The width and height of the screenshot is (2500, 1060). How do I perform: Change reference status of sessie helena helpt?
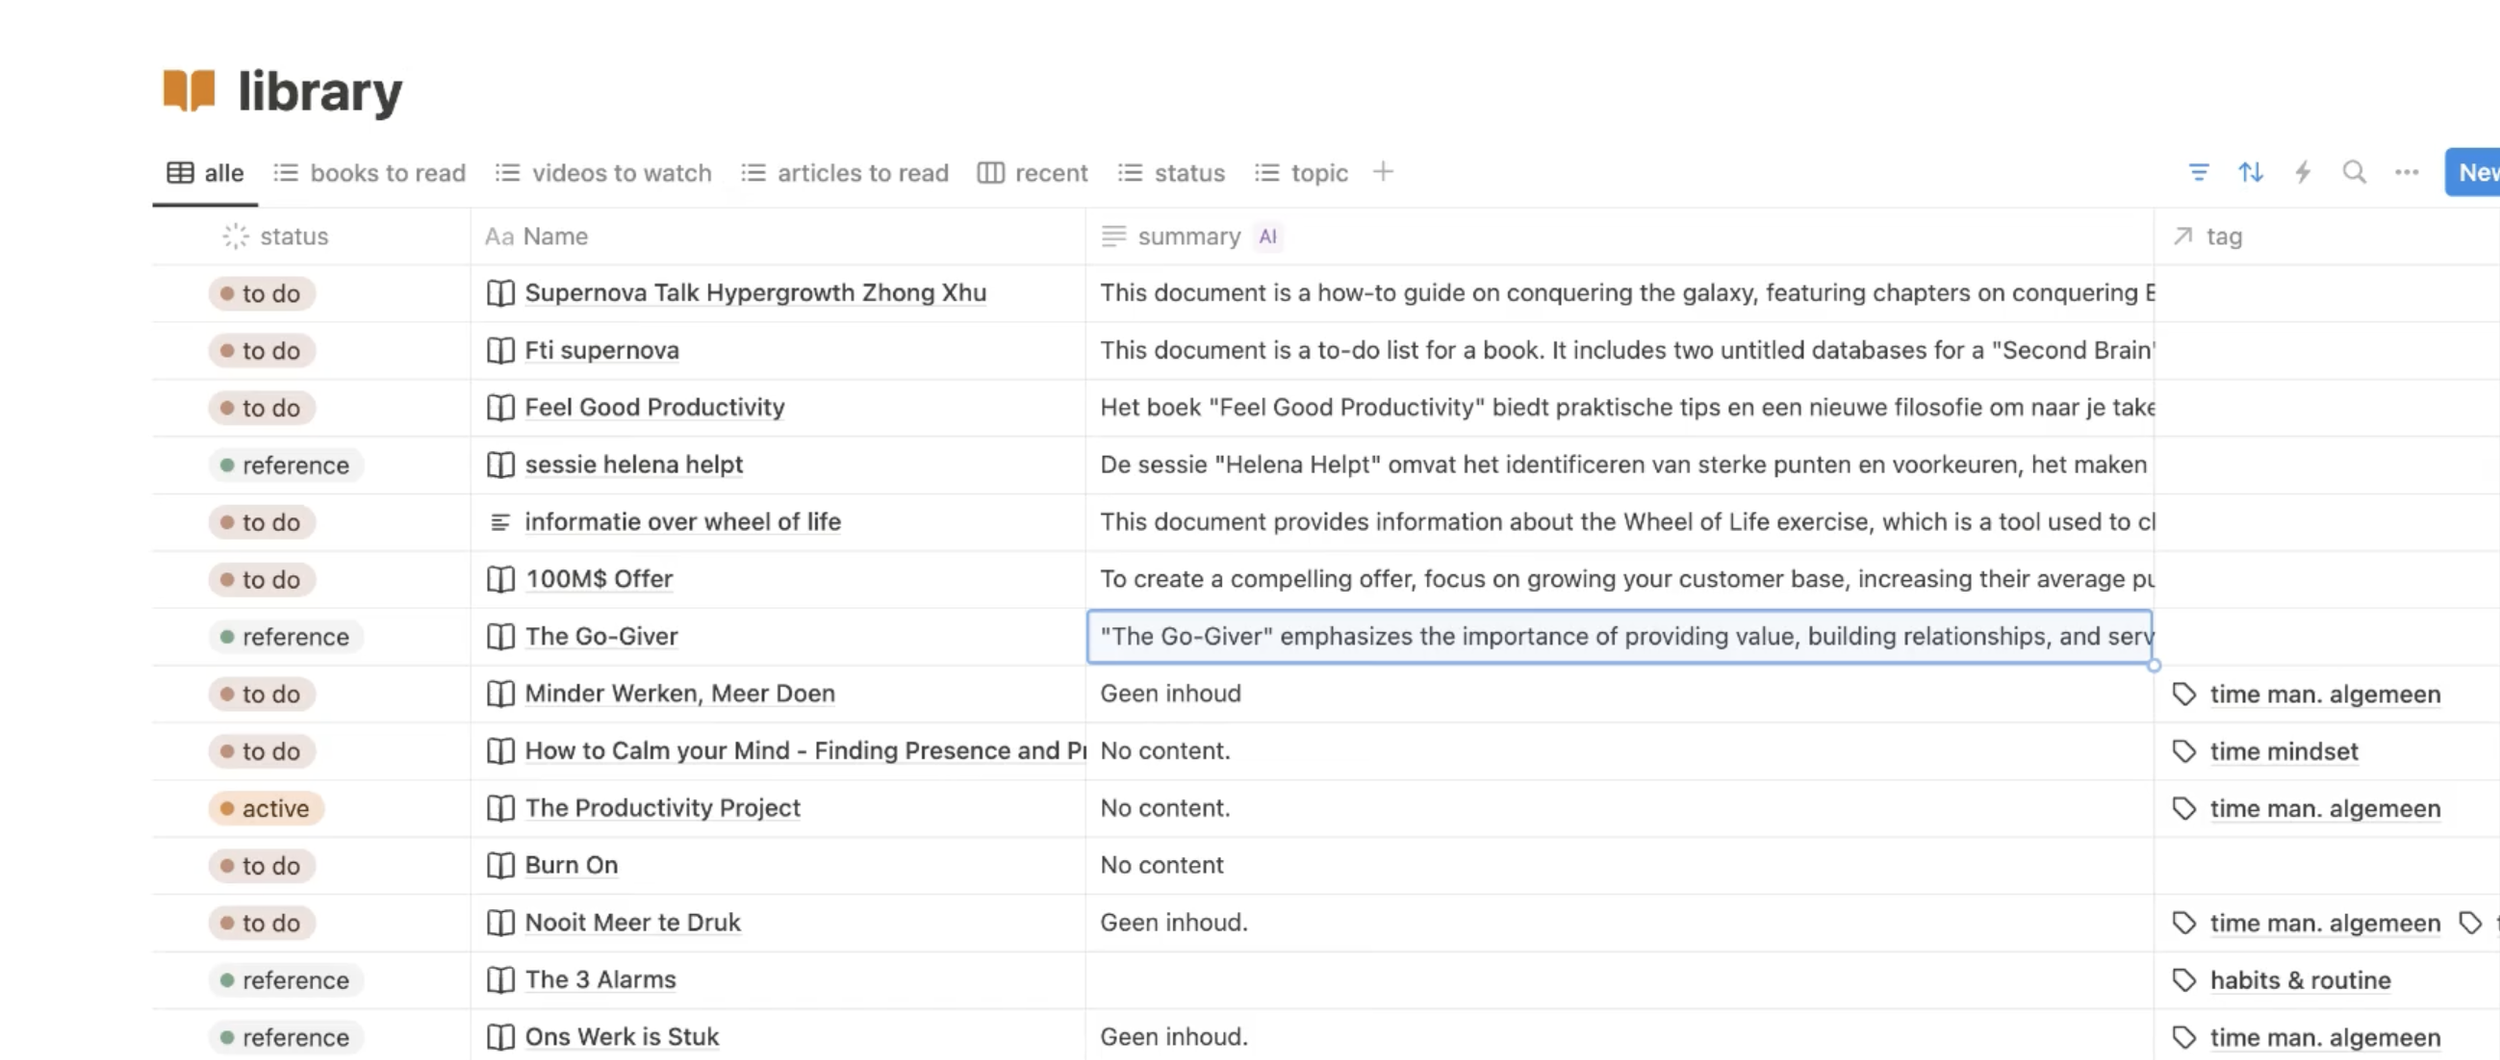(x=286, y=465)
